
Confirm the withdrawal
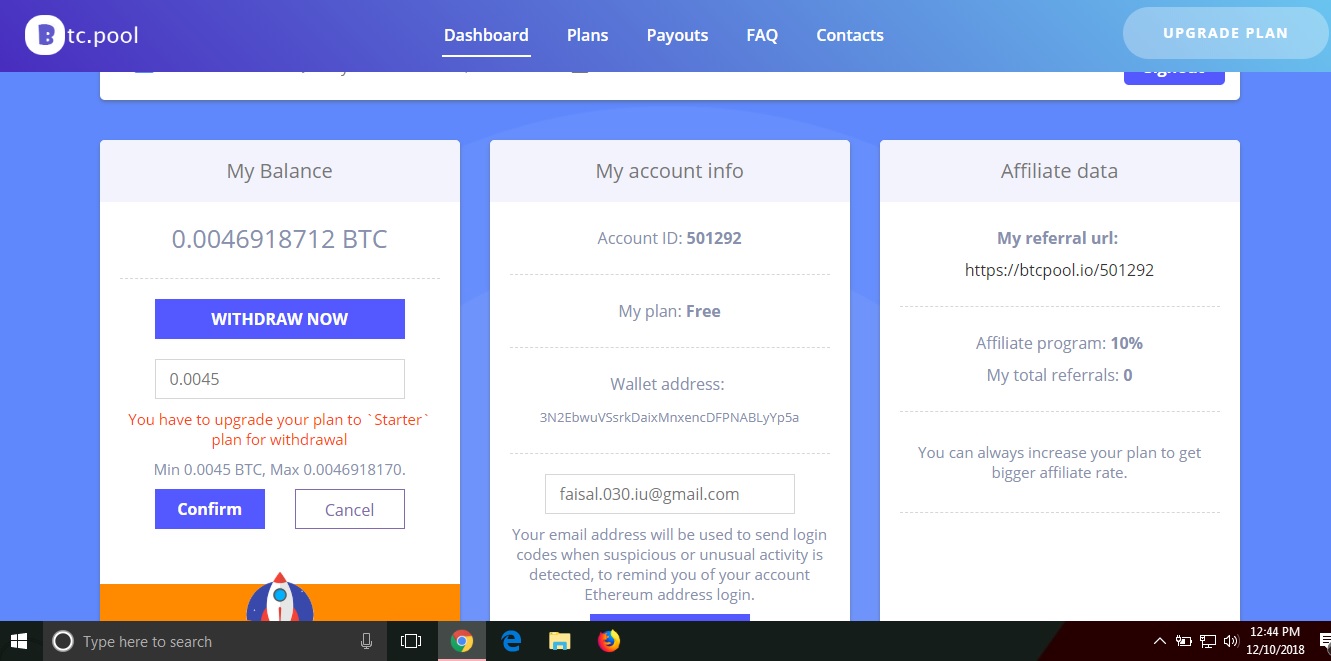point(210,509)
